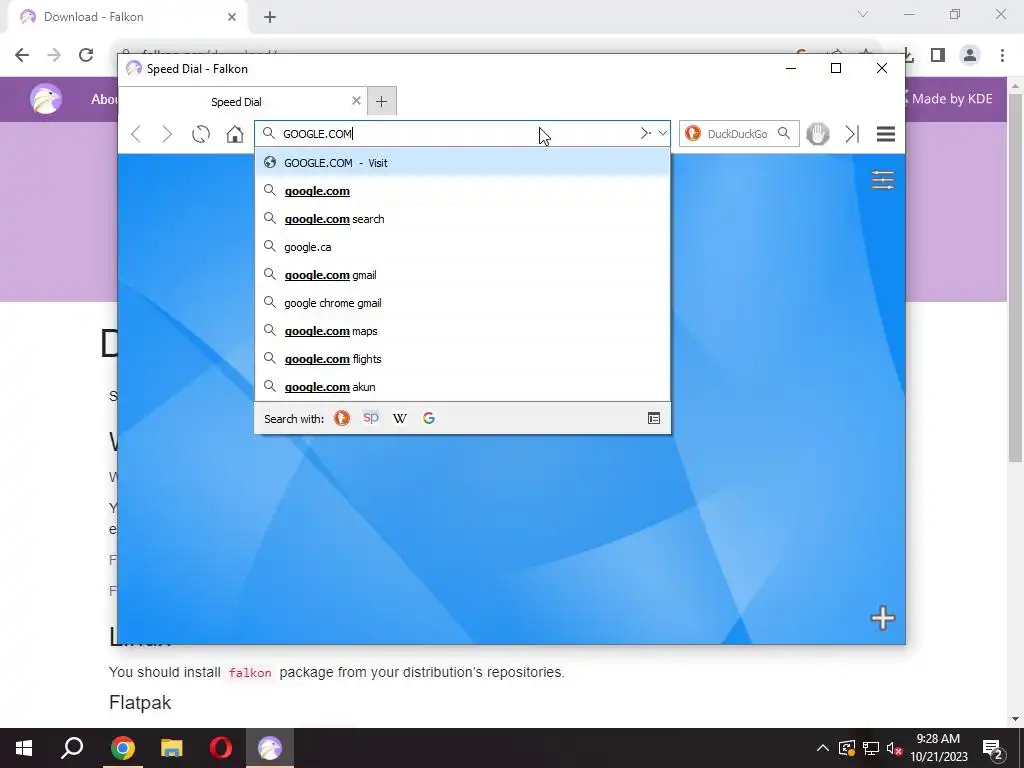Launch Opera from taskbar
1024x768 pixels.
[x=221, y=748]
